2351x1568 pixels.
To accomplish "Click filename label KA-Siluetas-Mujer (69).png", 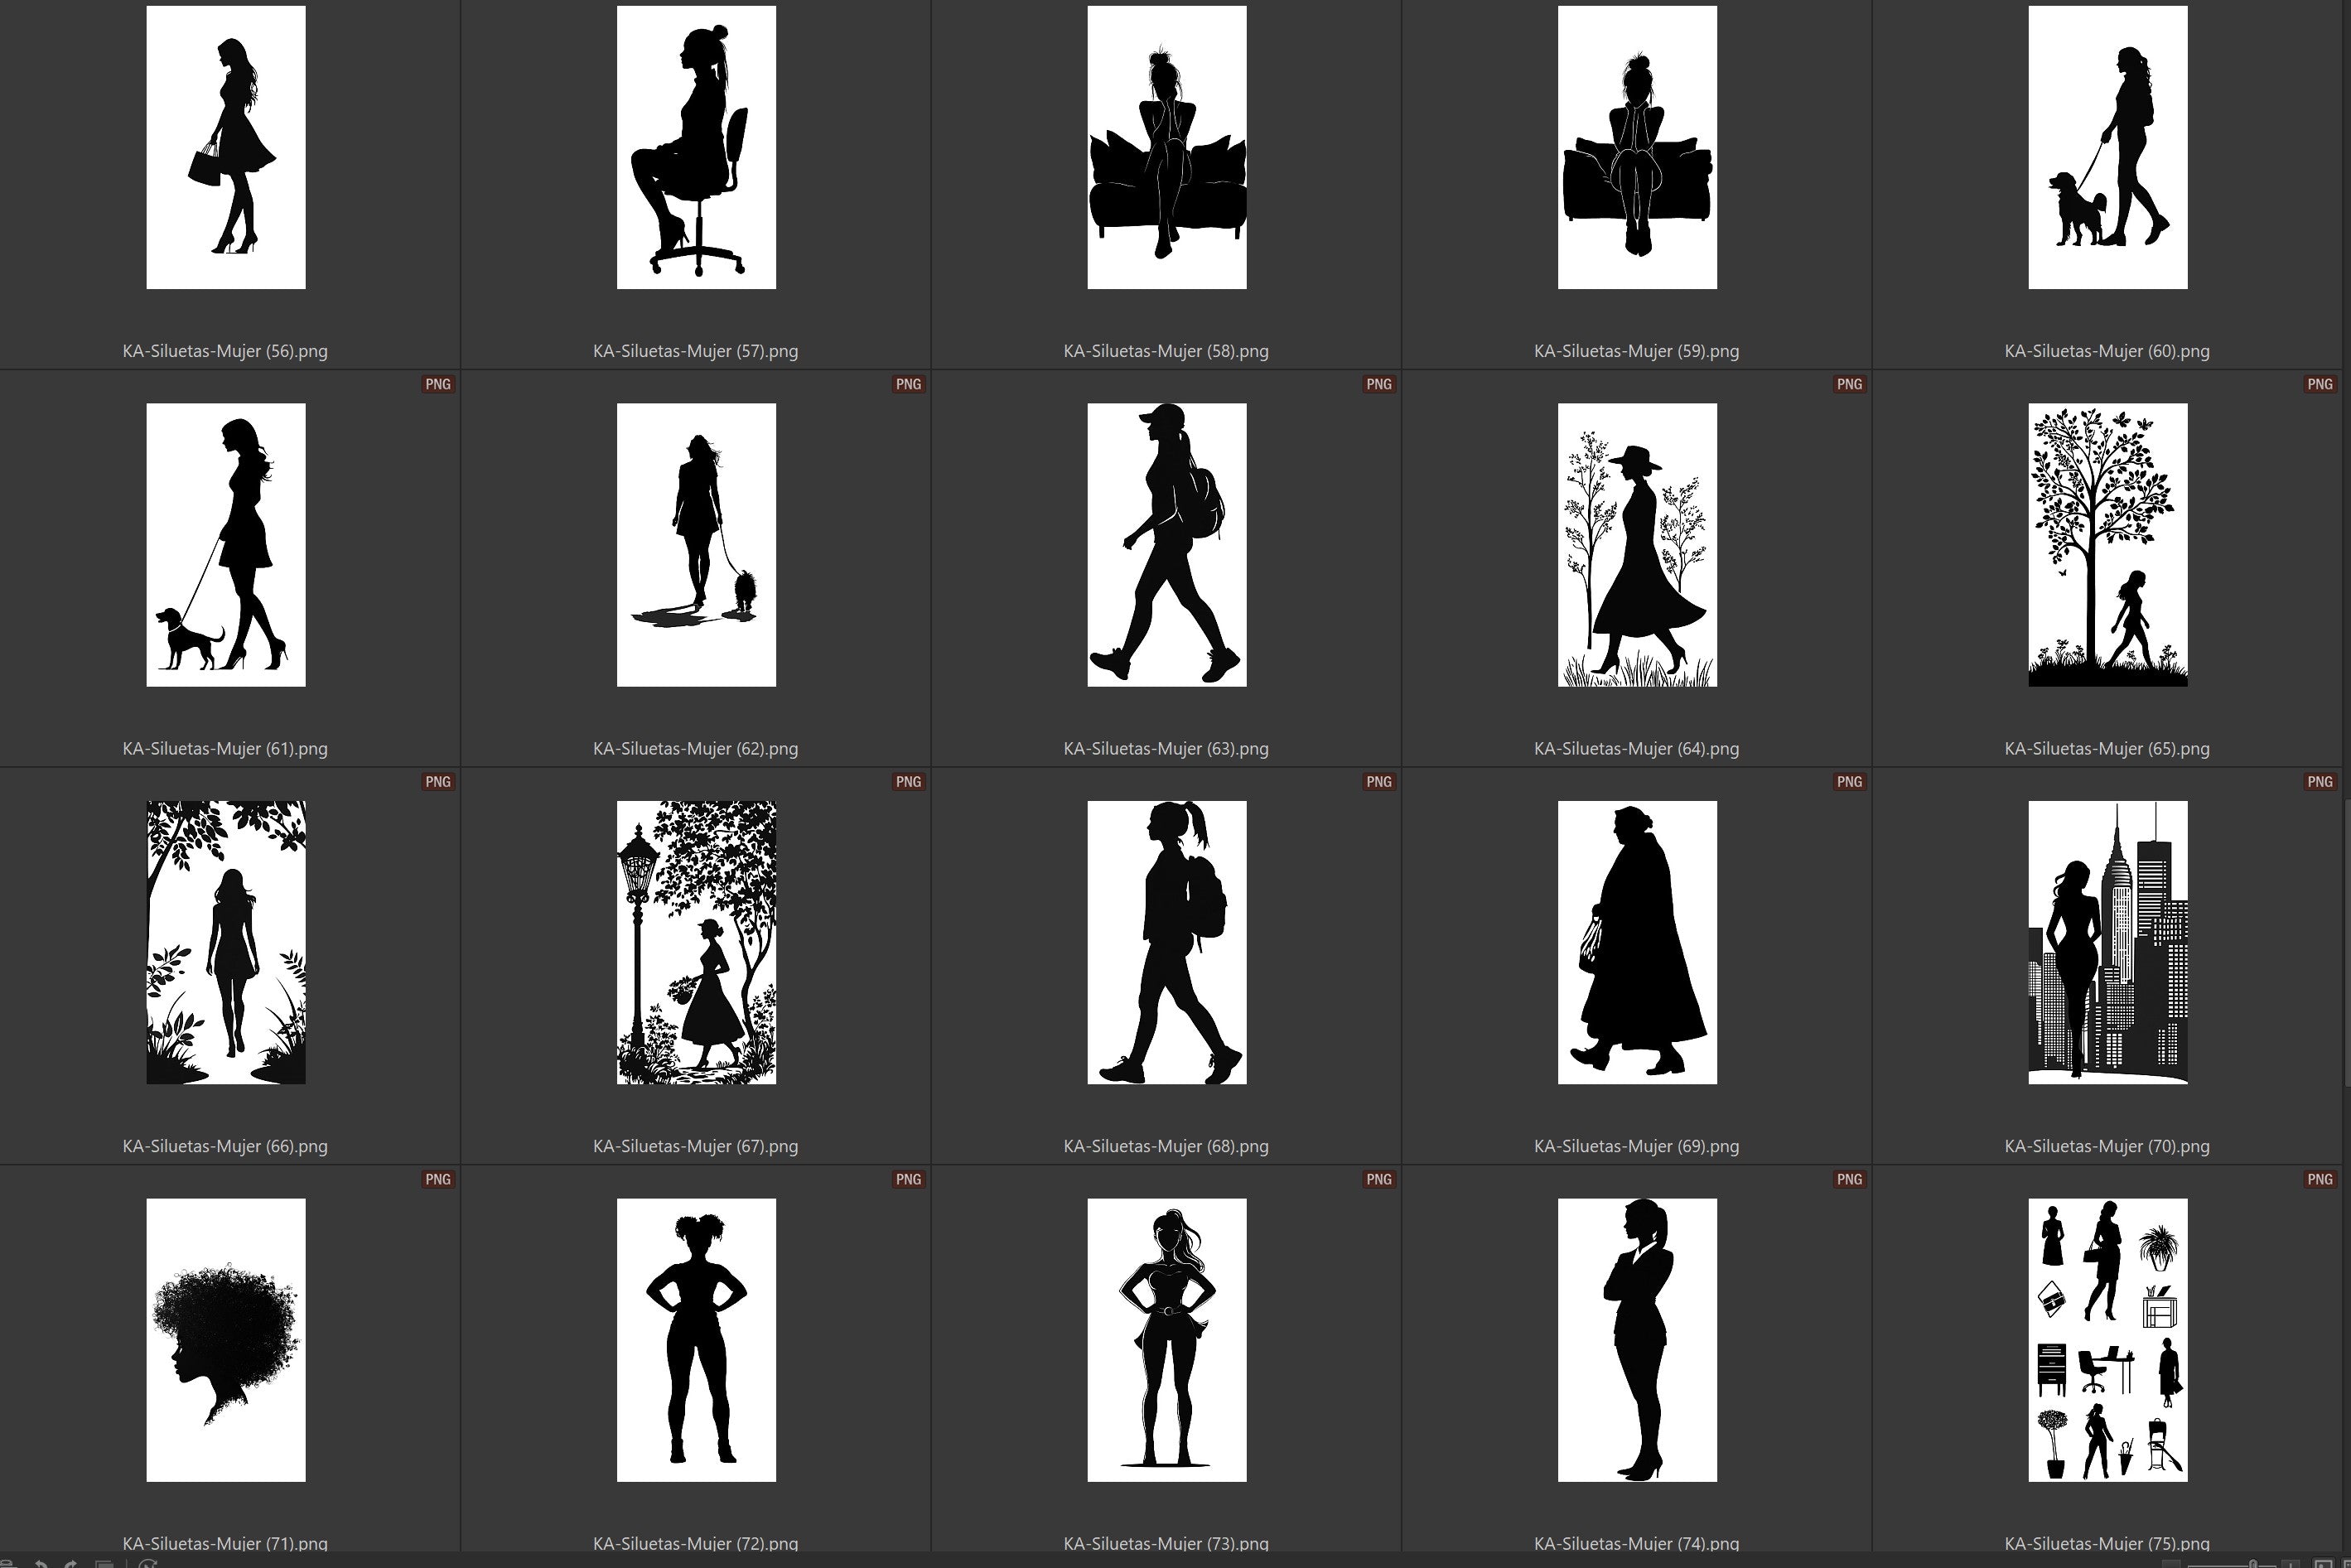I will [1636, 1146].
